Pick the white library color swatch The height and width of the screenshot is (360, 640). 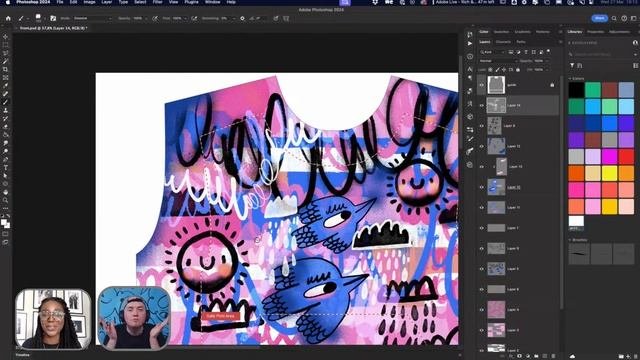click(576, 221)
